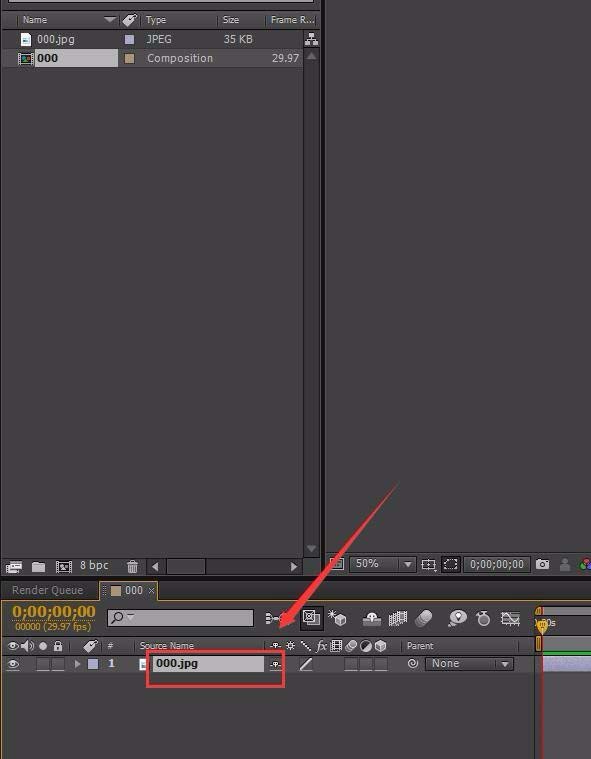Create a new folder in Project panel

38,566
